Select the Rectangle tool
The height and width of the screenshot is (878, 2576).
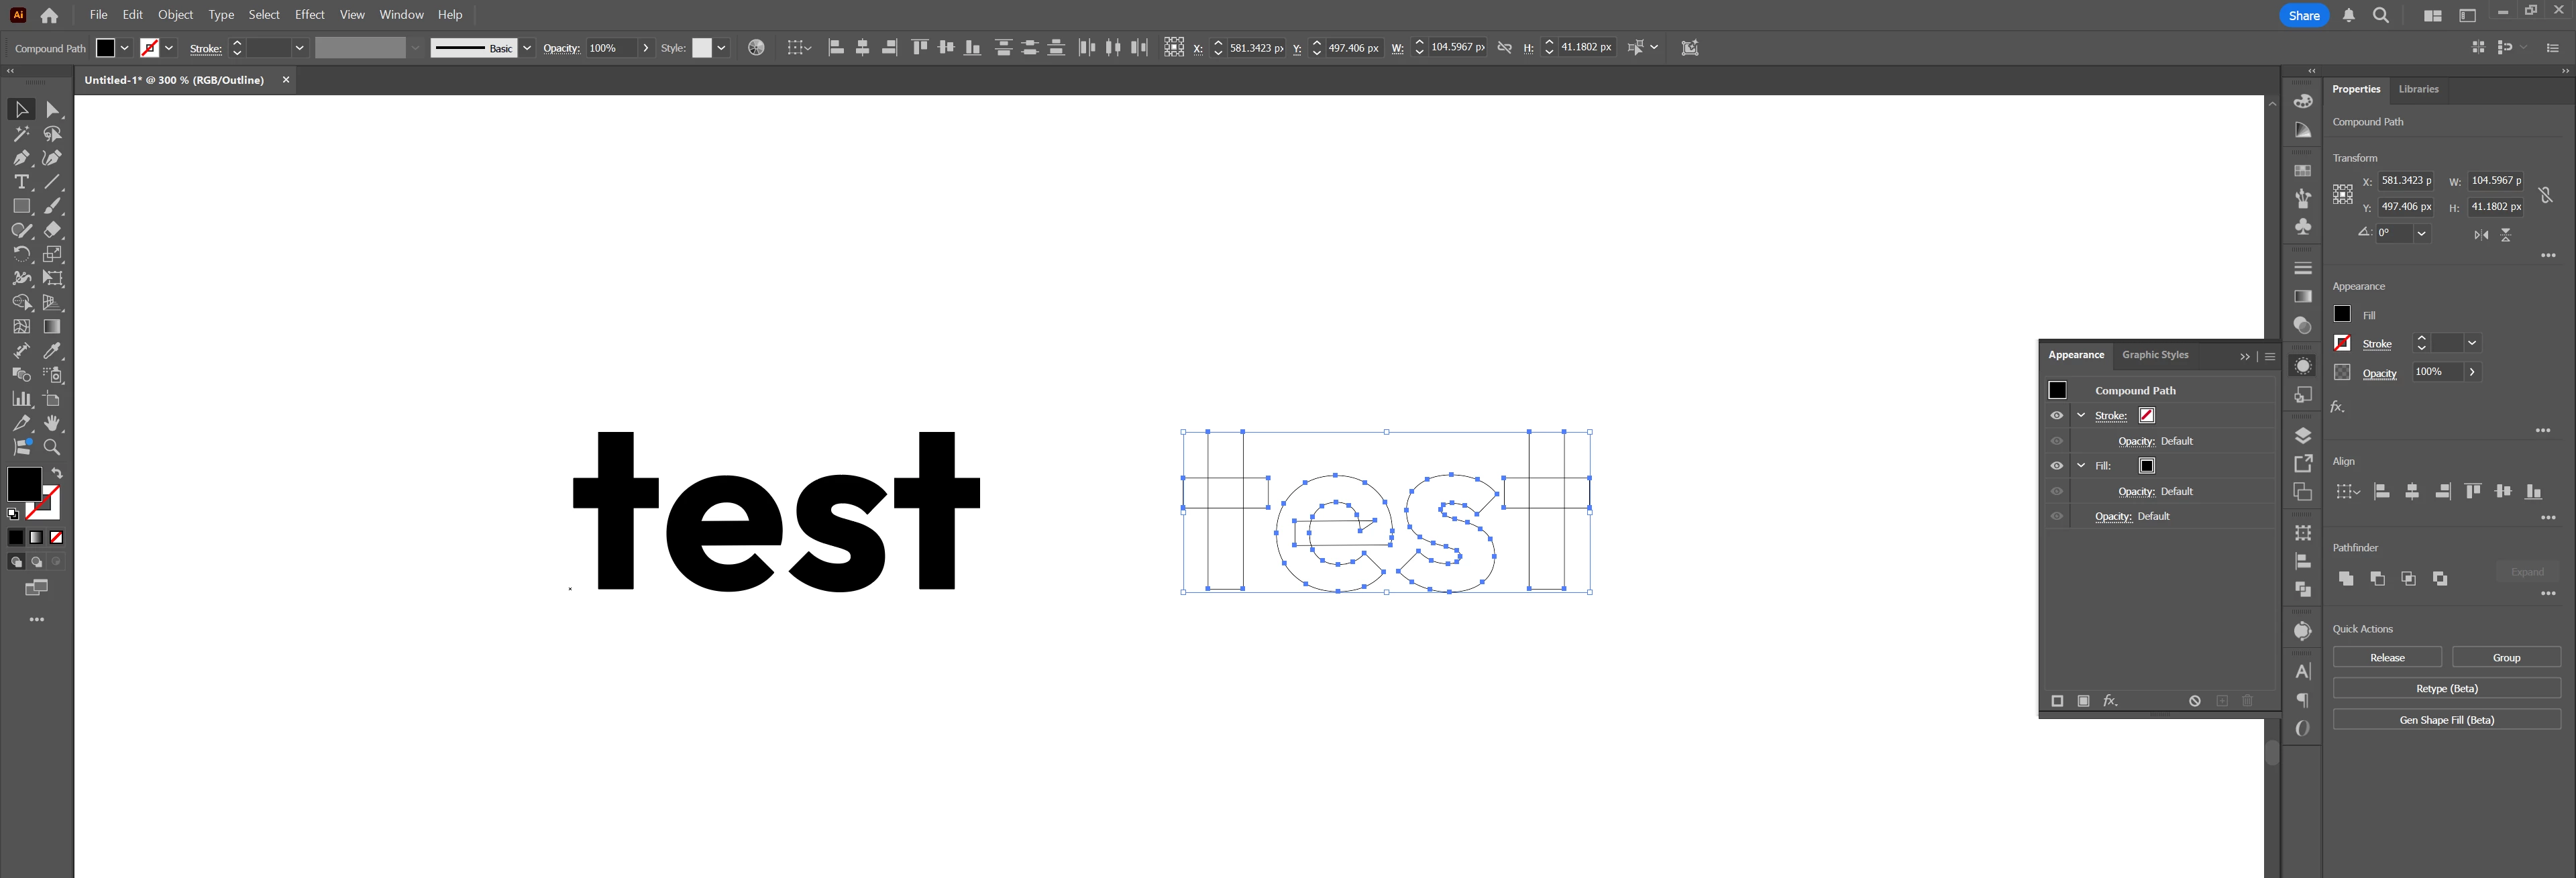click(21, 206)
